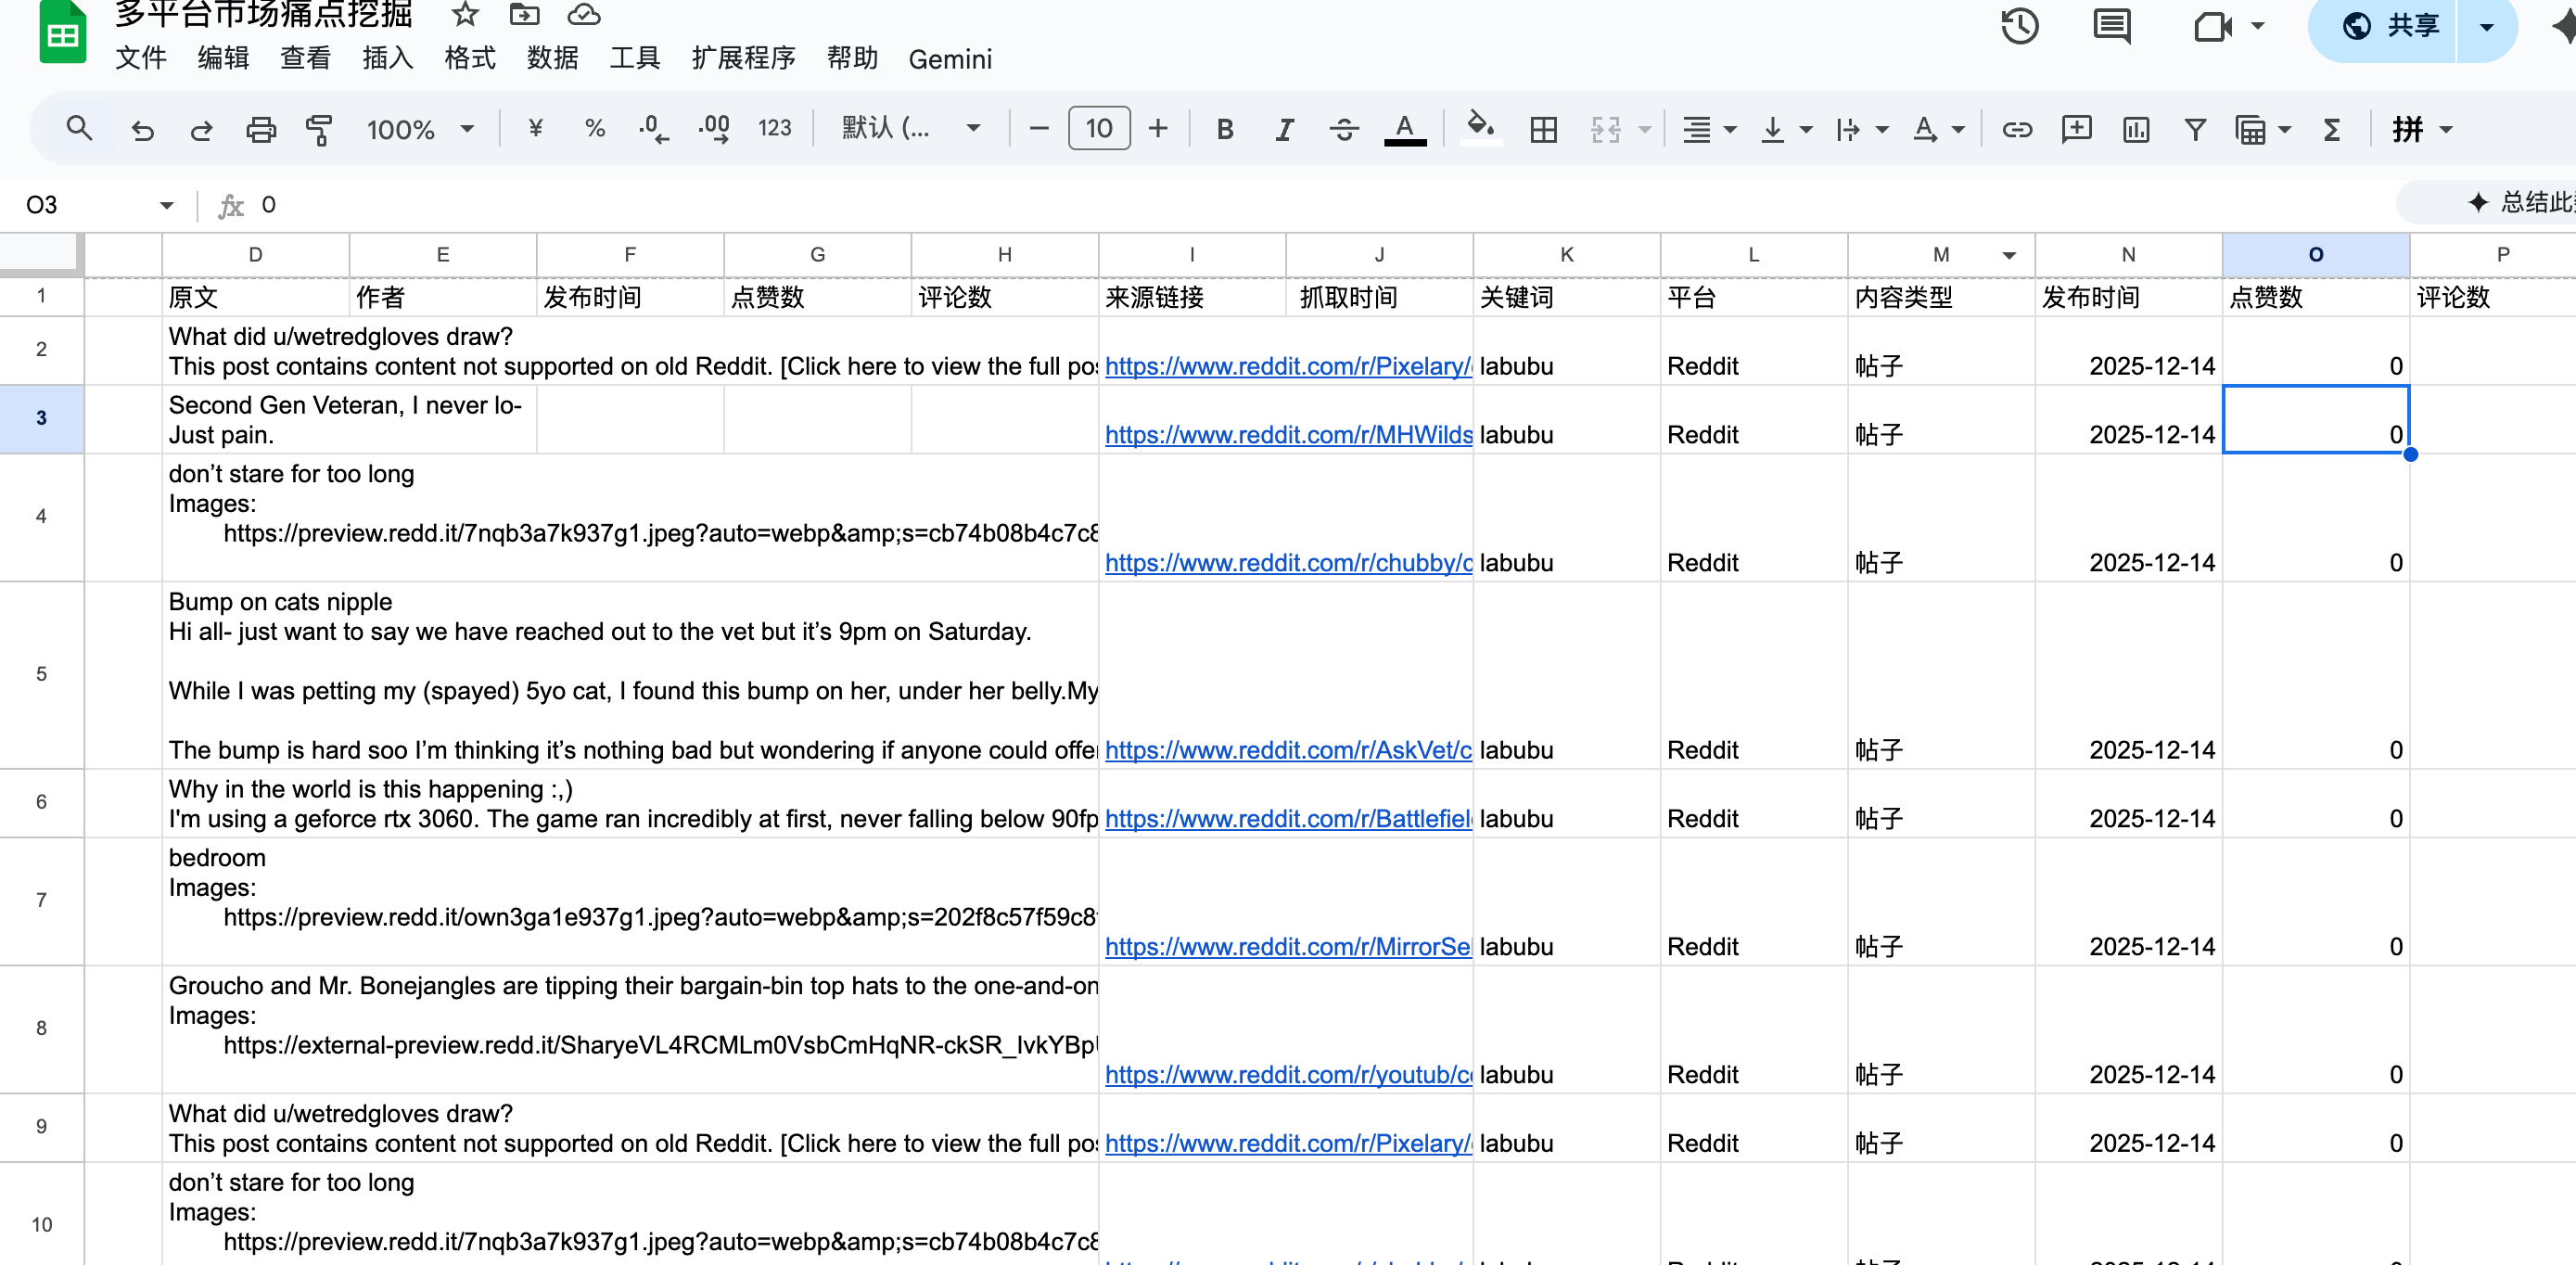Viewport: 2576px width, 1265px height.
Task: Click the font size input field
Action: (x=1098, y=129)
